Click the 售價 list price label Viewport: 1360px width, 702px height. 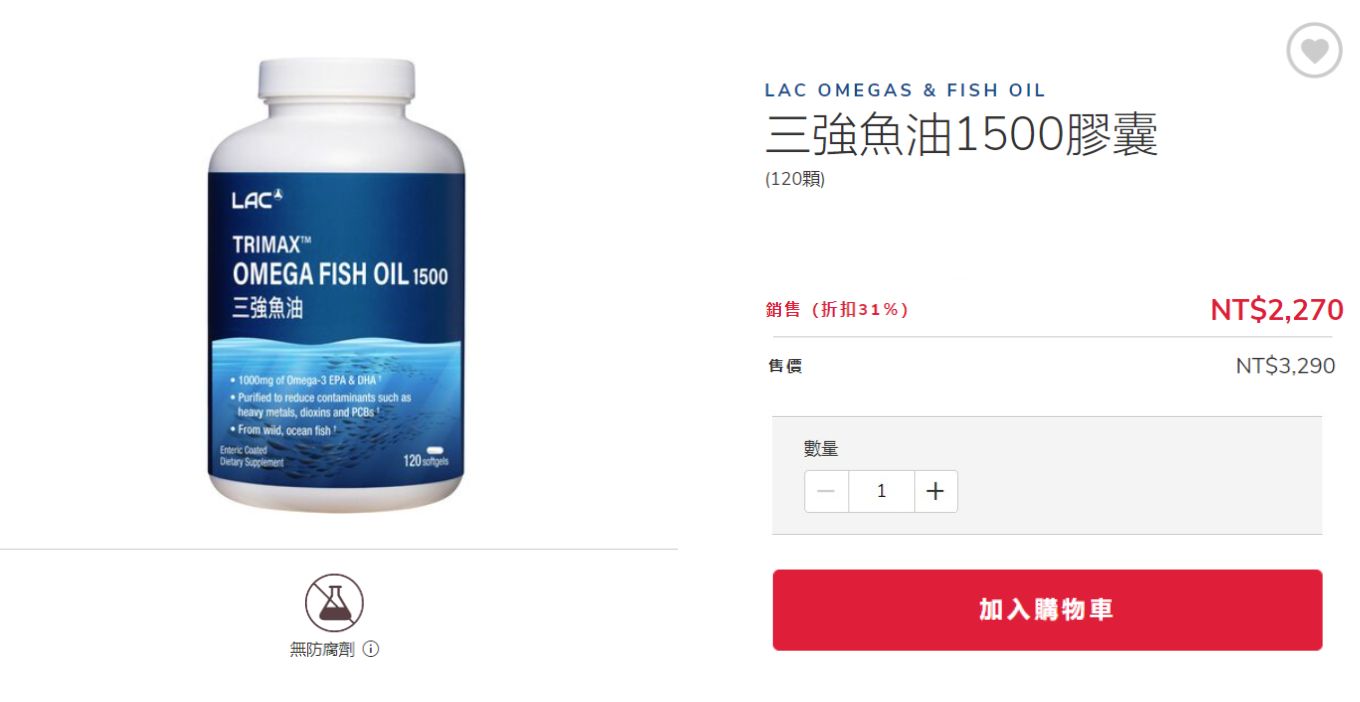(784, 366)
